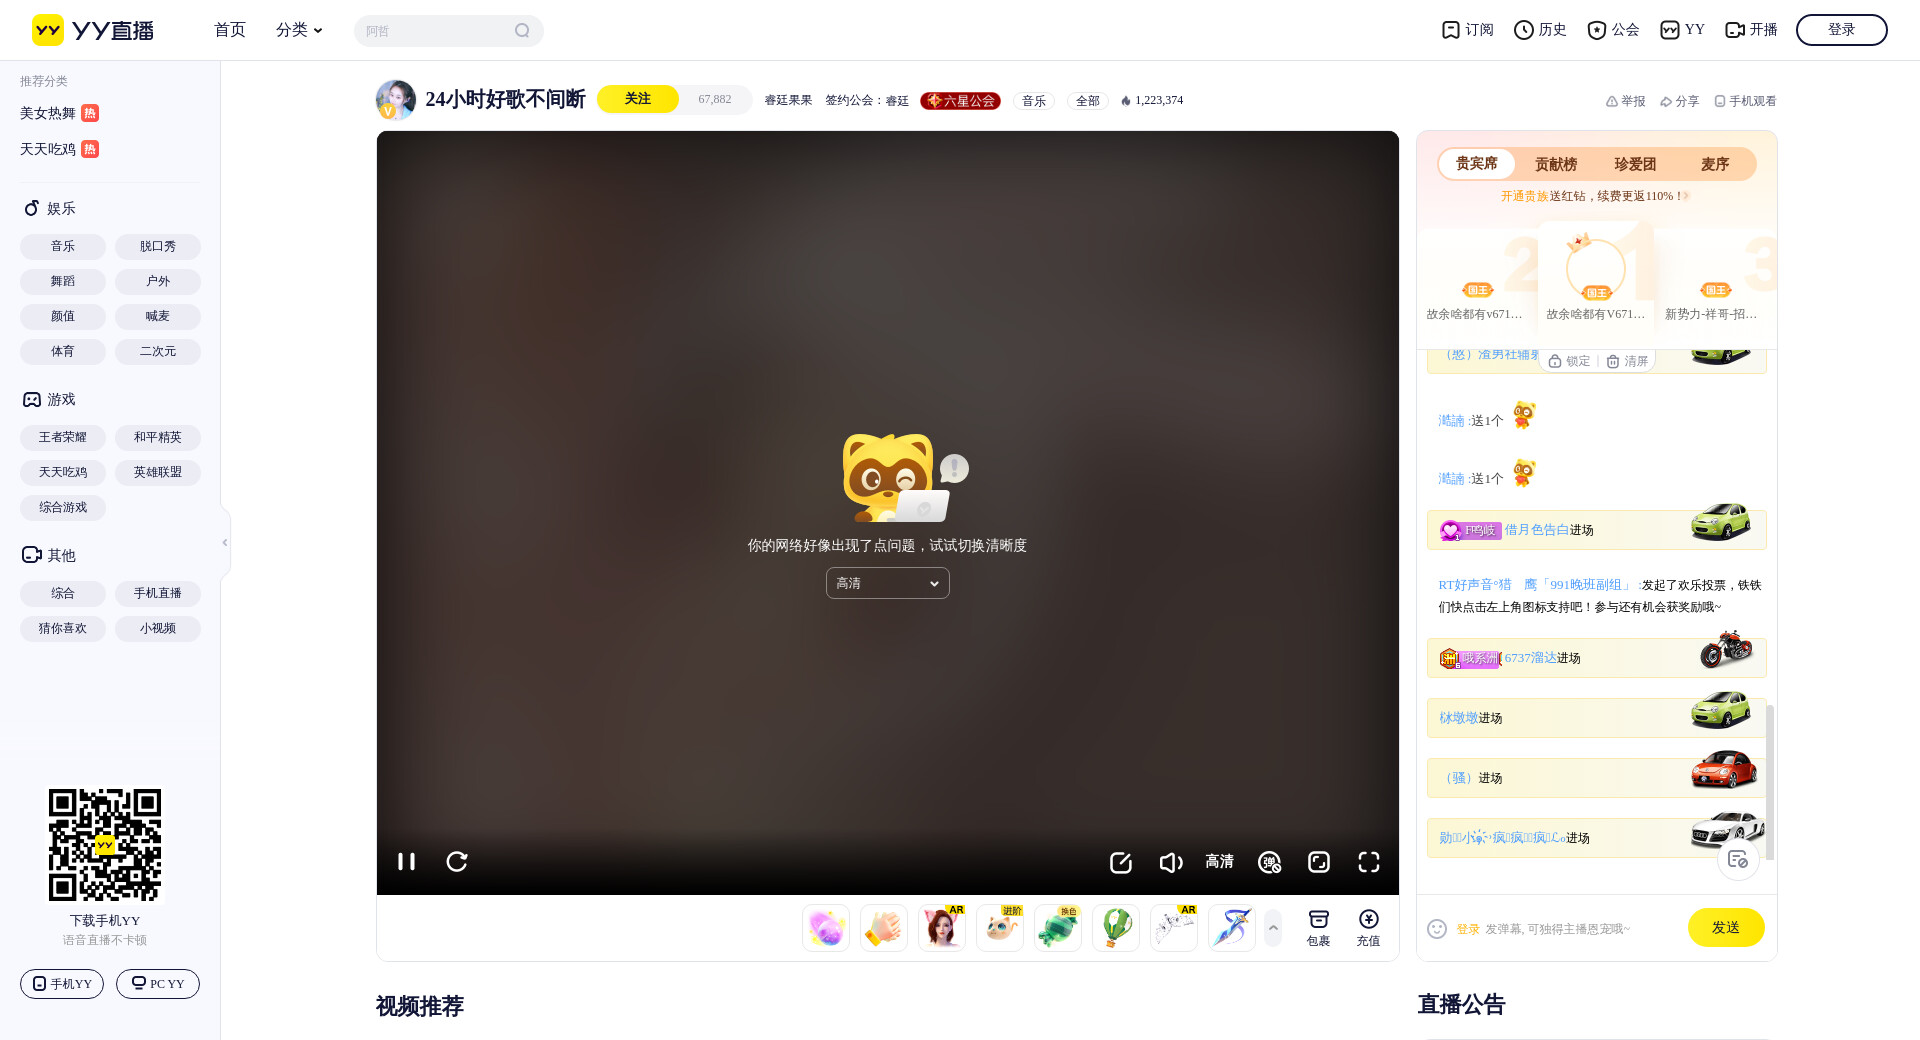1920x1040 pixels.
Task: Select the 英雄联盟 game tag
Action: [158, 472]
